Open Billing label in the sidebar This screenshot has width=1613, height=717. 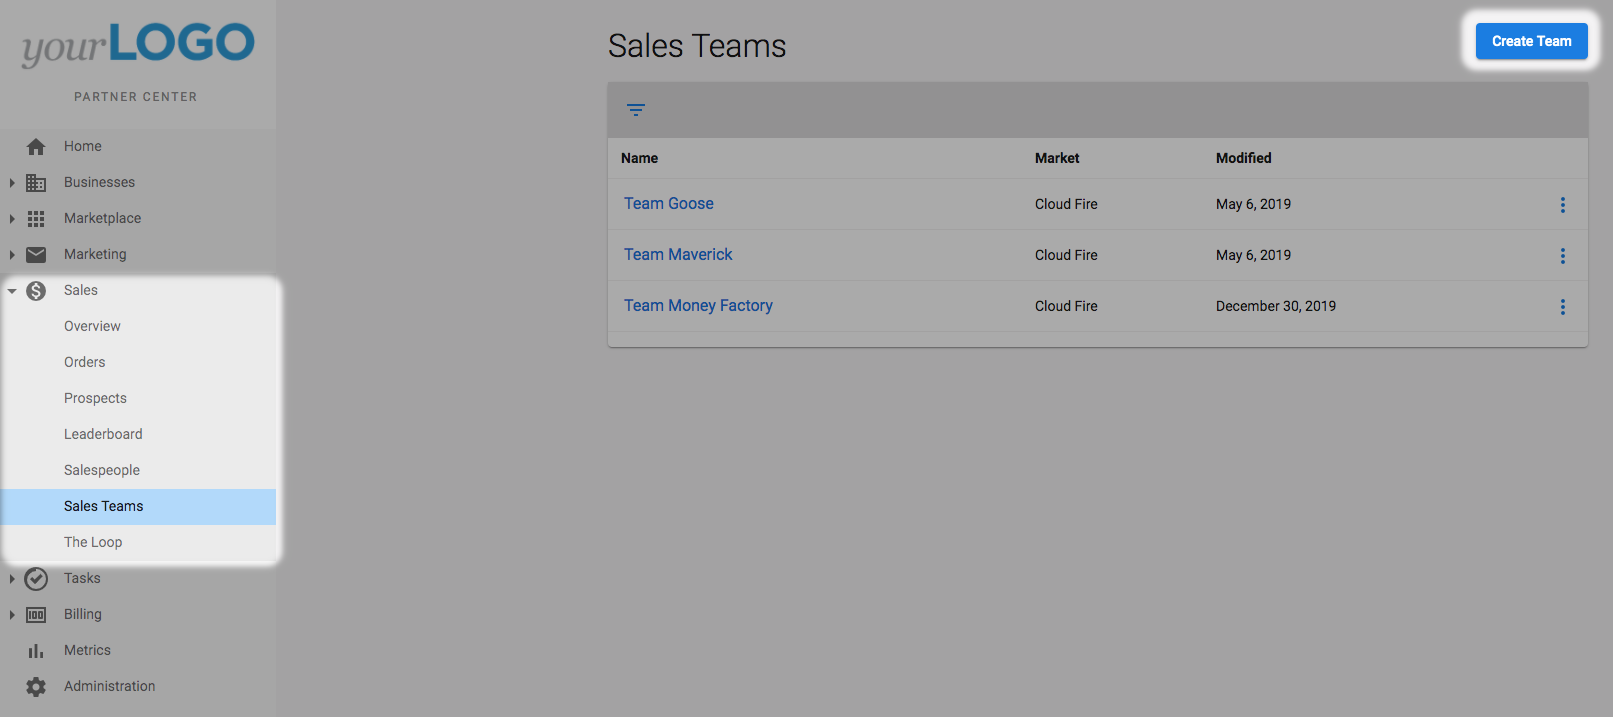(83, 614)
